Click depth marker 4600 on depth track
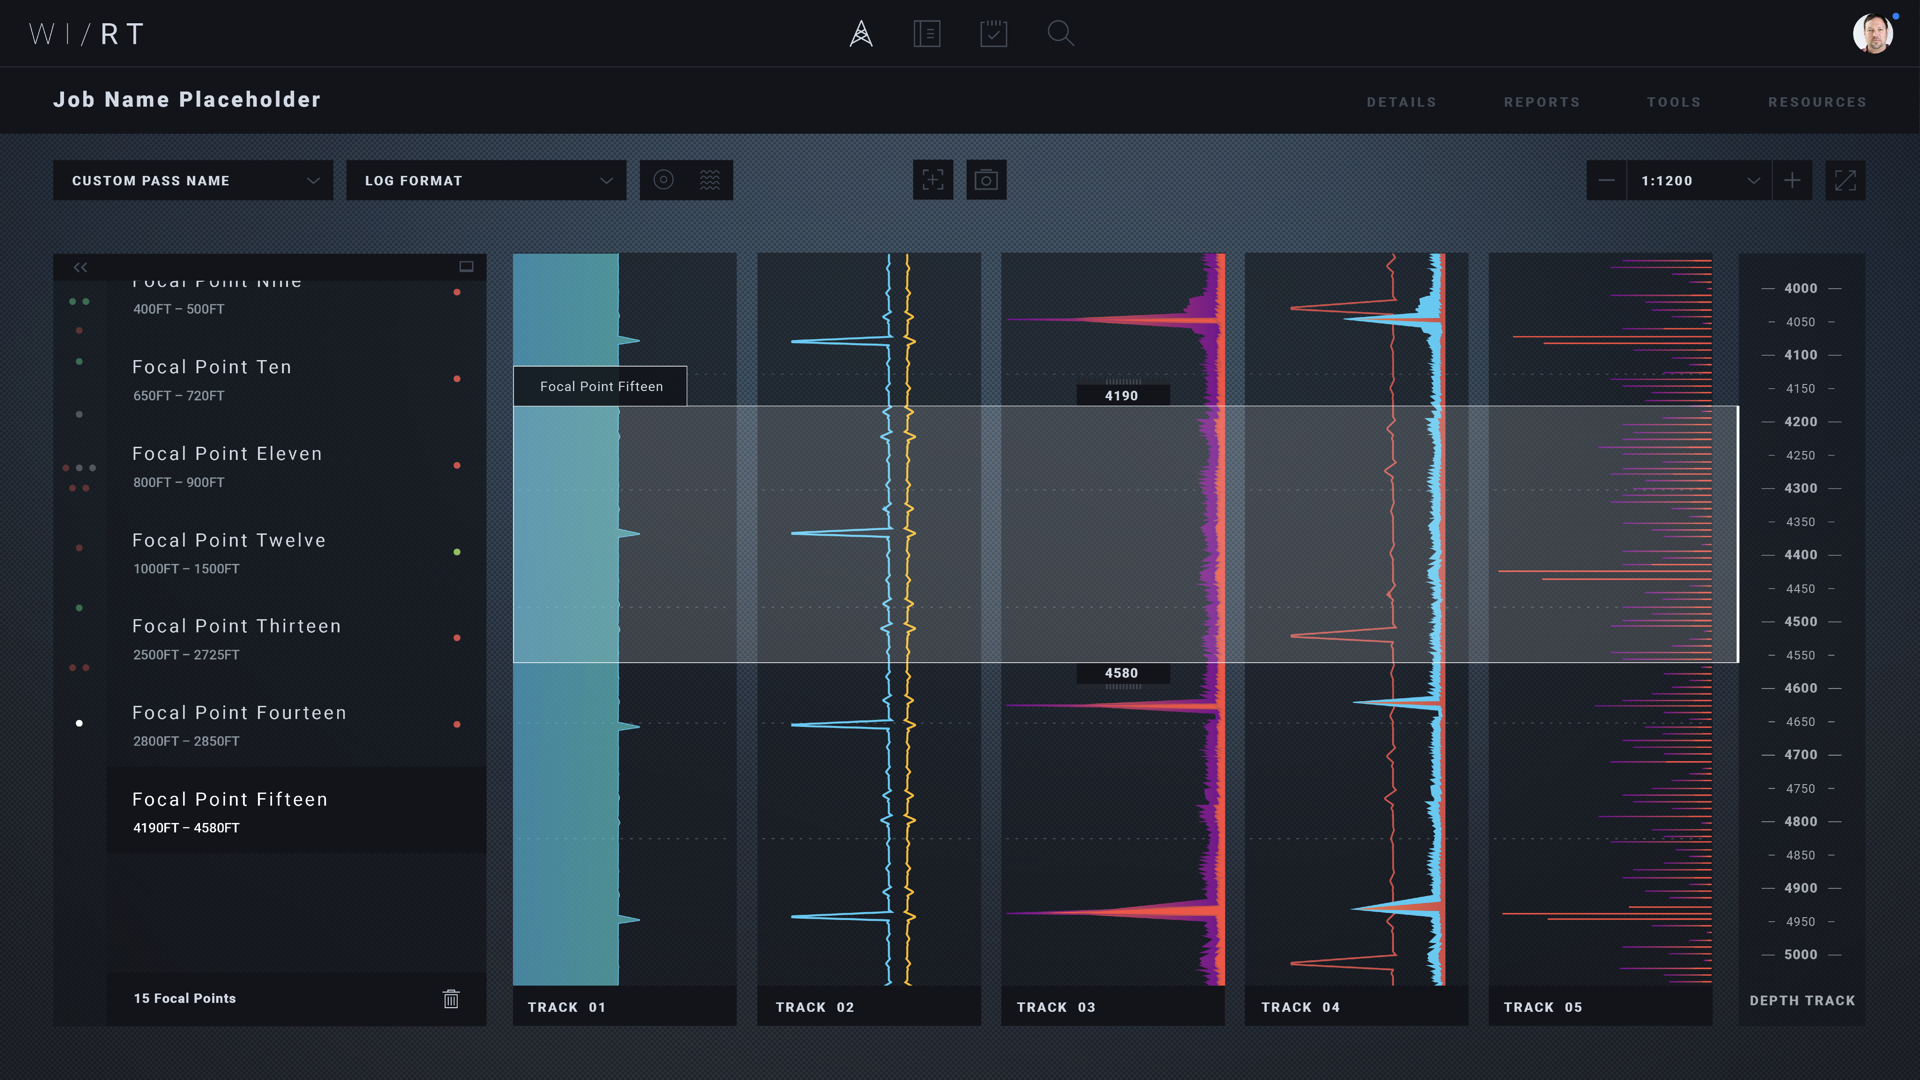 pos(1801,688)
